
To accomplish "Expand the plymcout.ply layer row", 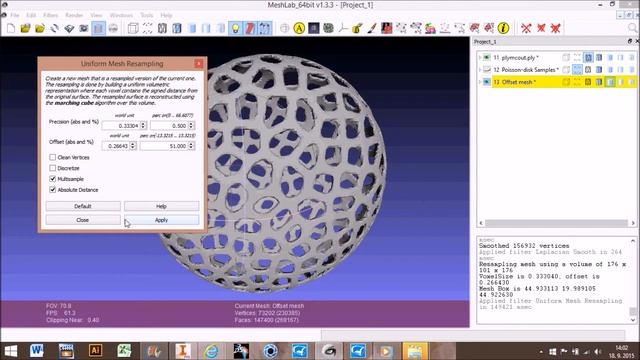I will point(480,58).
